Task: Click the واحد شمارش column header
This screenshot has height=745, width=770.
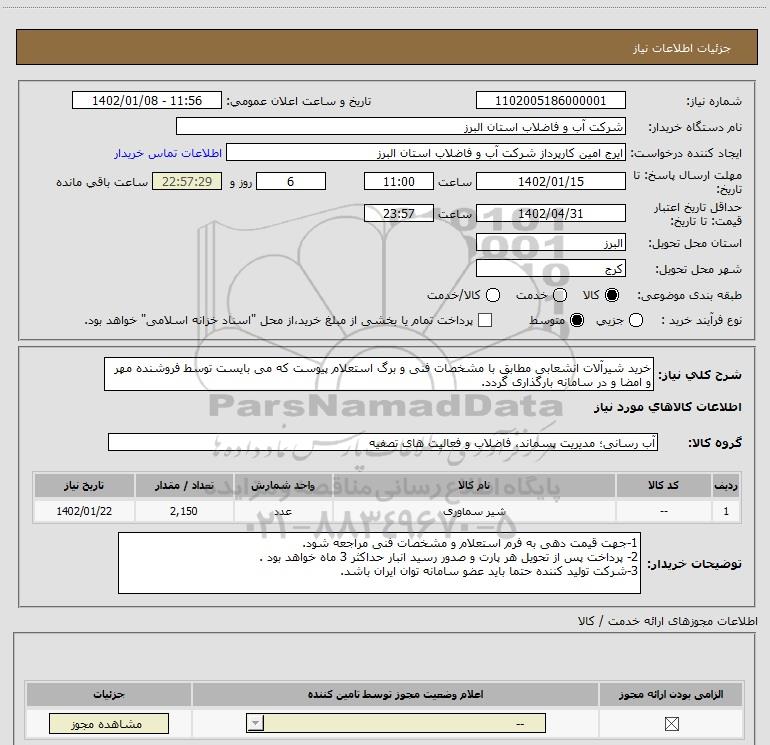Action: coord(283,485)
